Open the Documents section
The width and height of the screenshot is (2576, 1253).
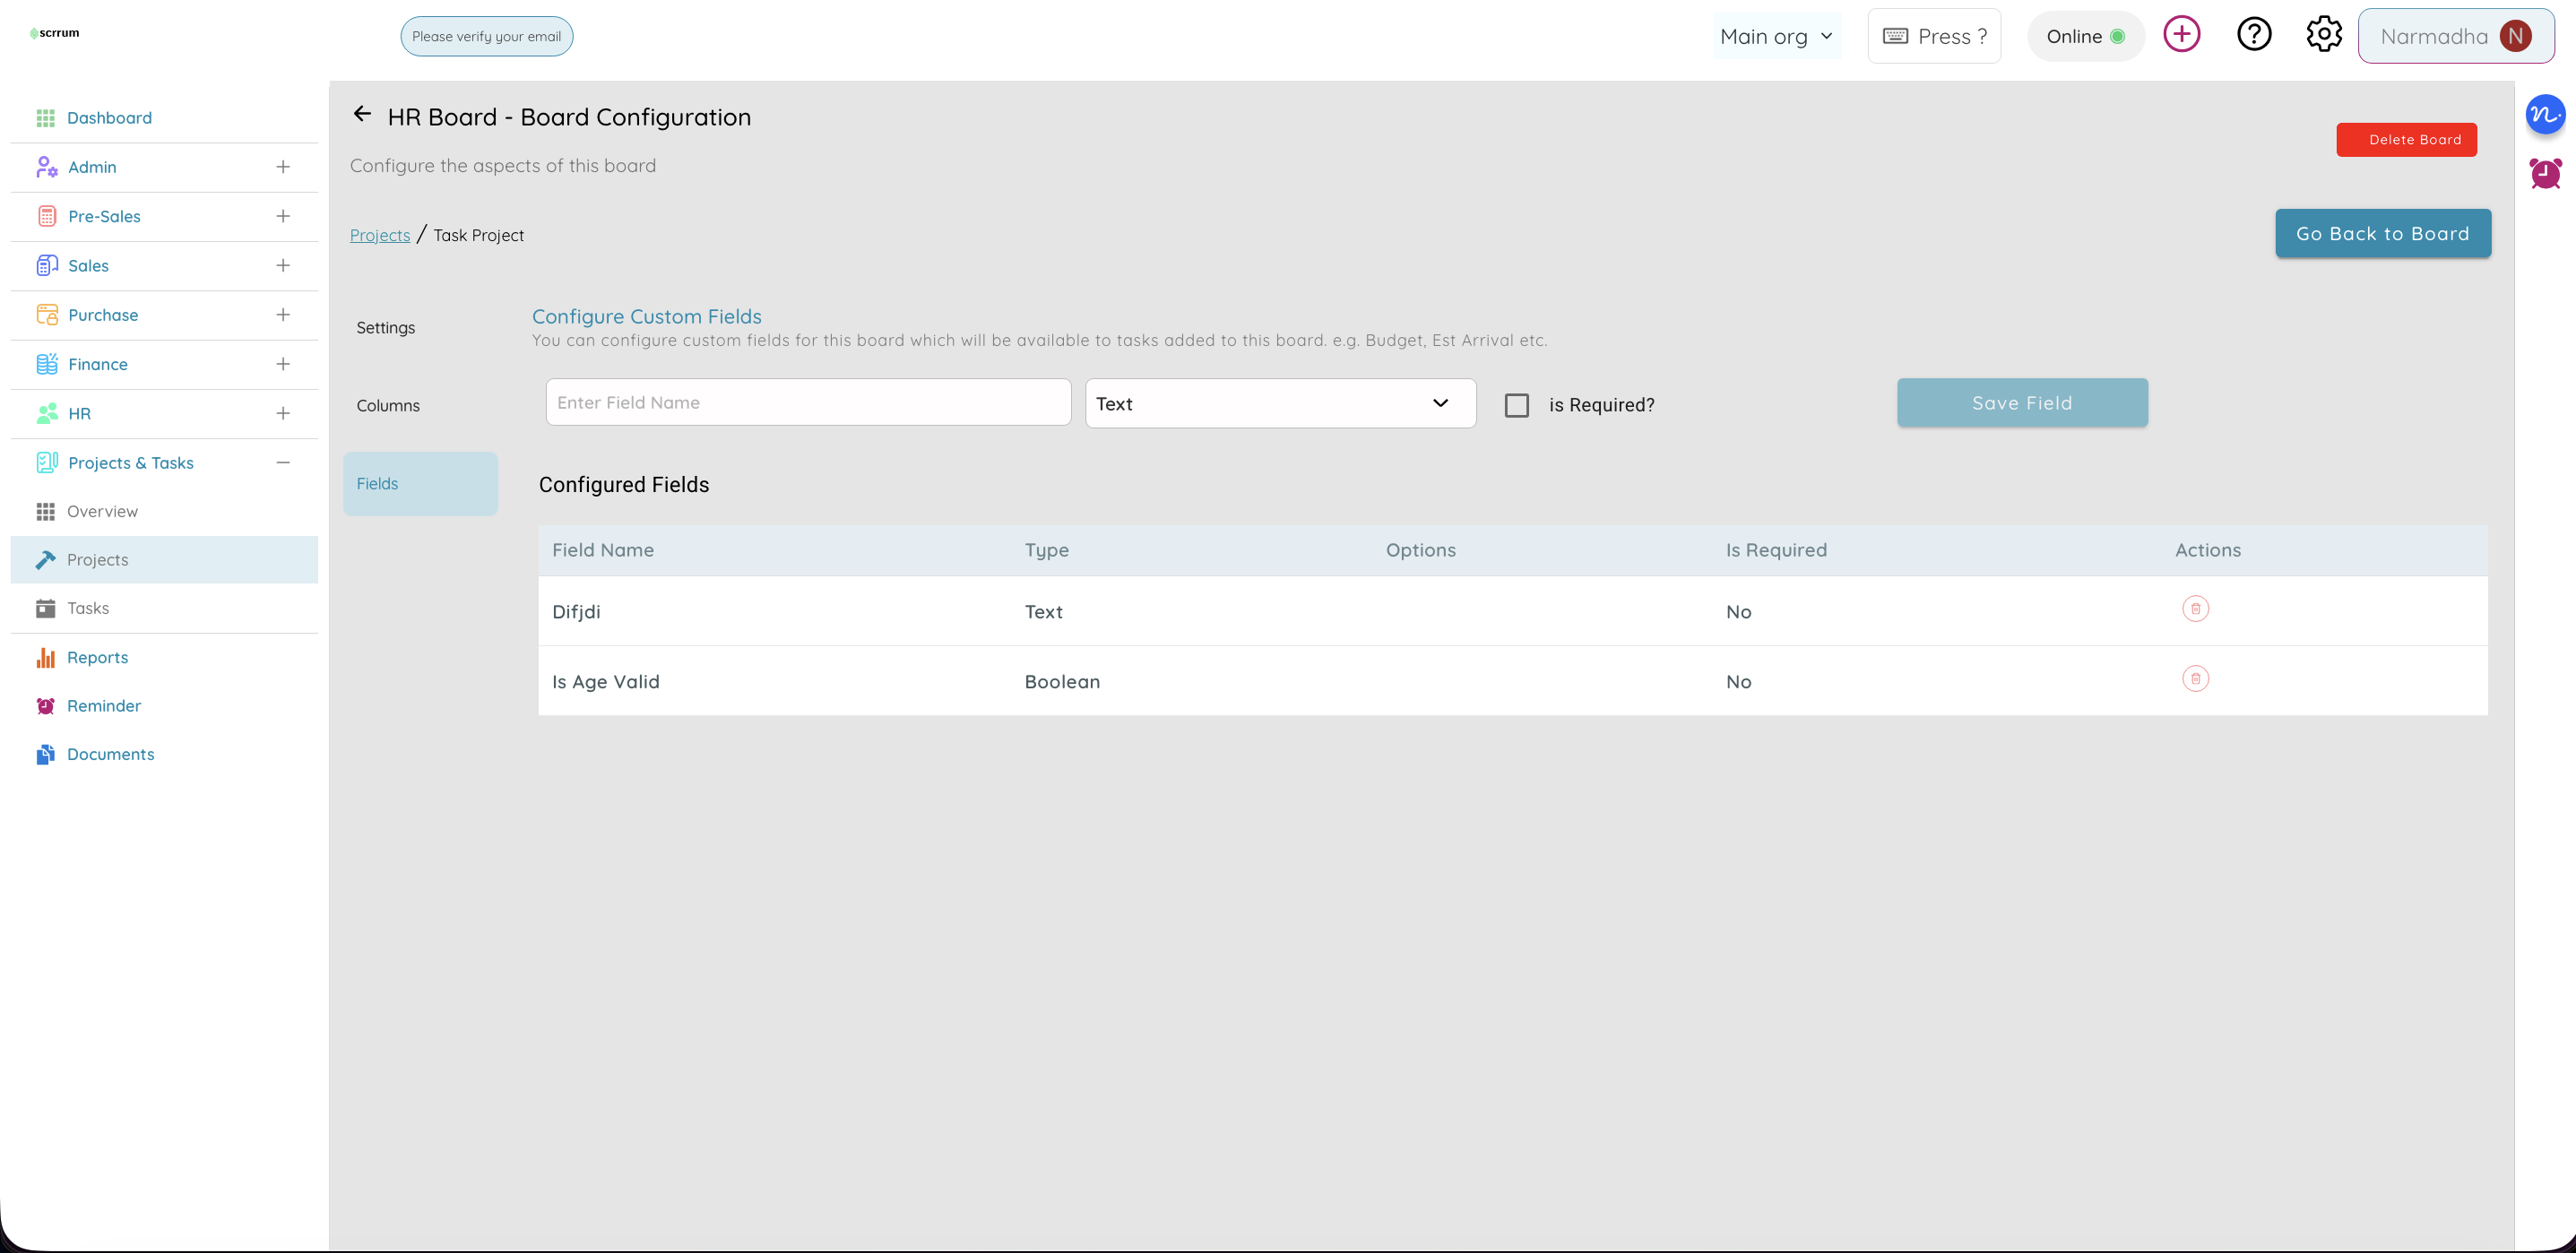click(110, 753)
